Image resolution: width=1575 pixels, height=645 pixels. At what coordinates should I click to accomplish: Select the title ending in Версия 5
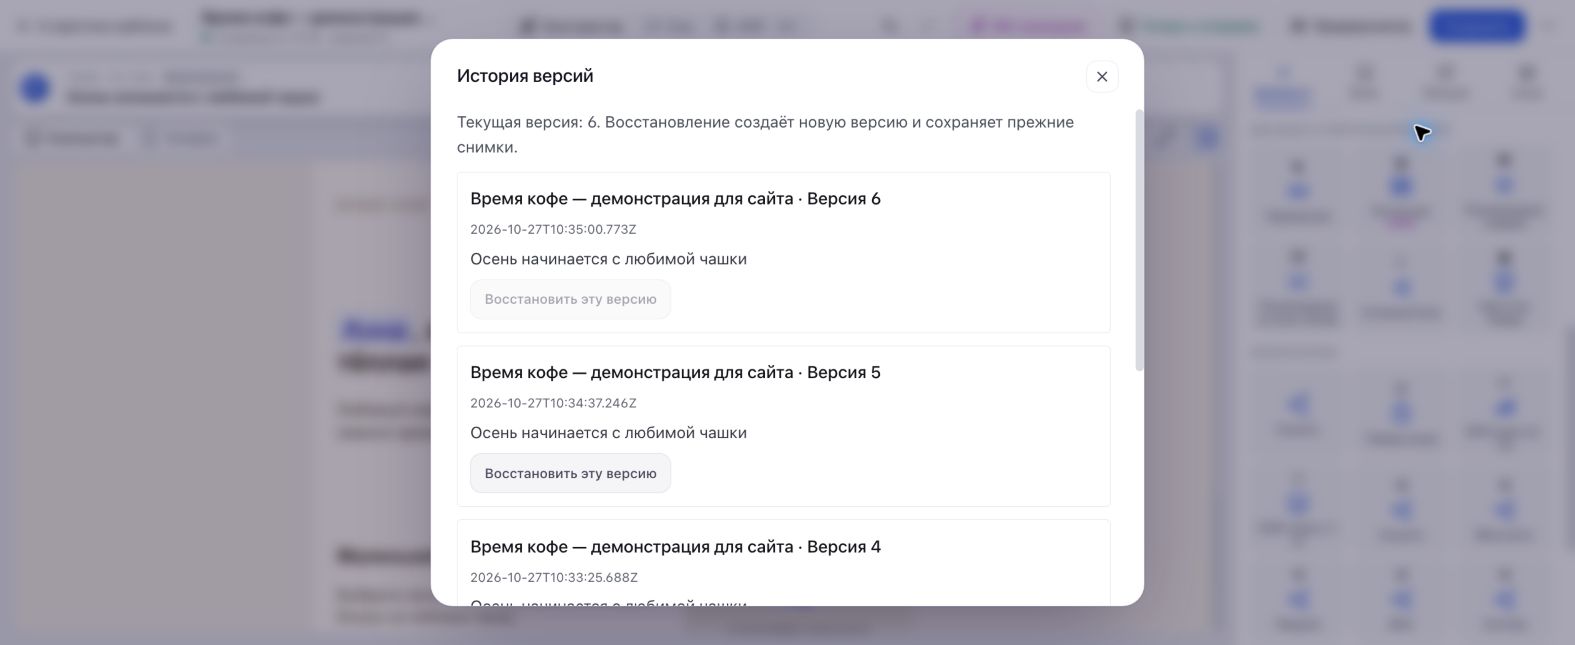tap(675, 373)
